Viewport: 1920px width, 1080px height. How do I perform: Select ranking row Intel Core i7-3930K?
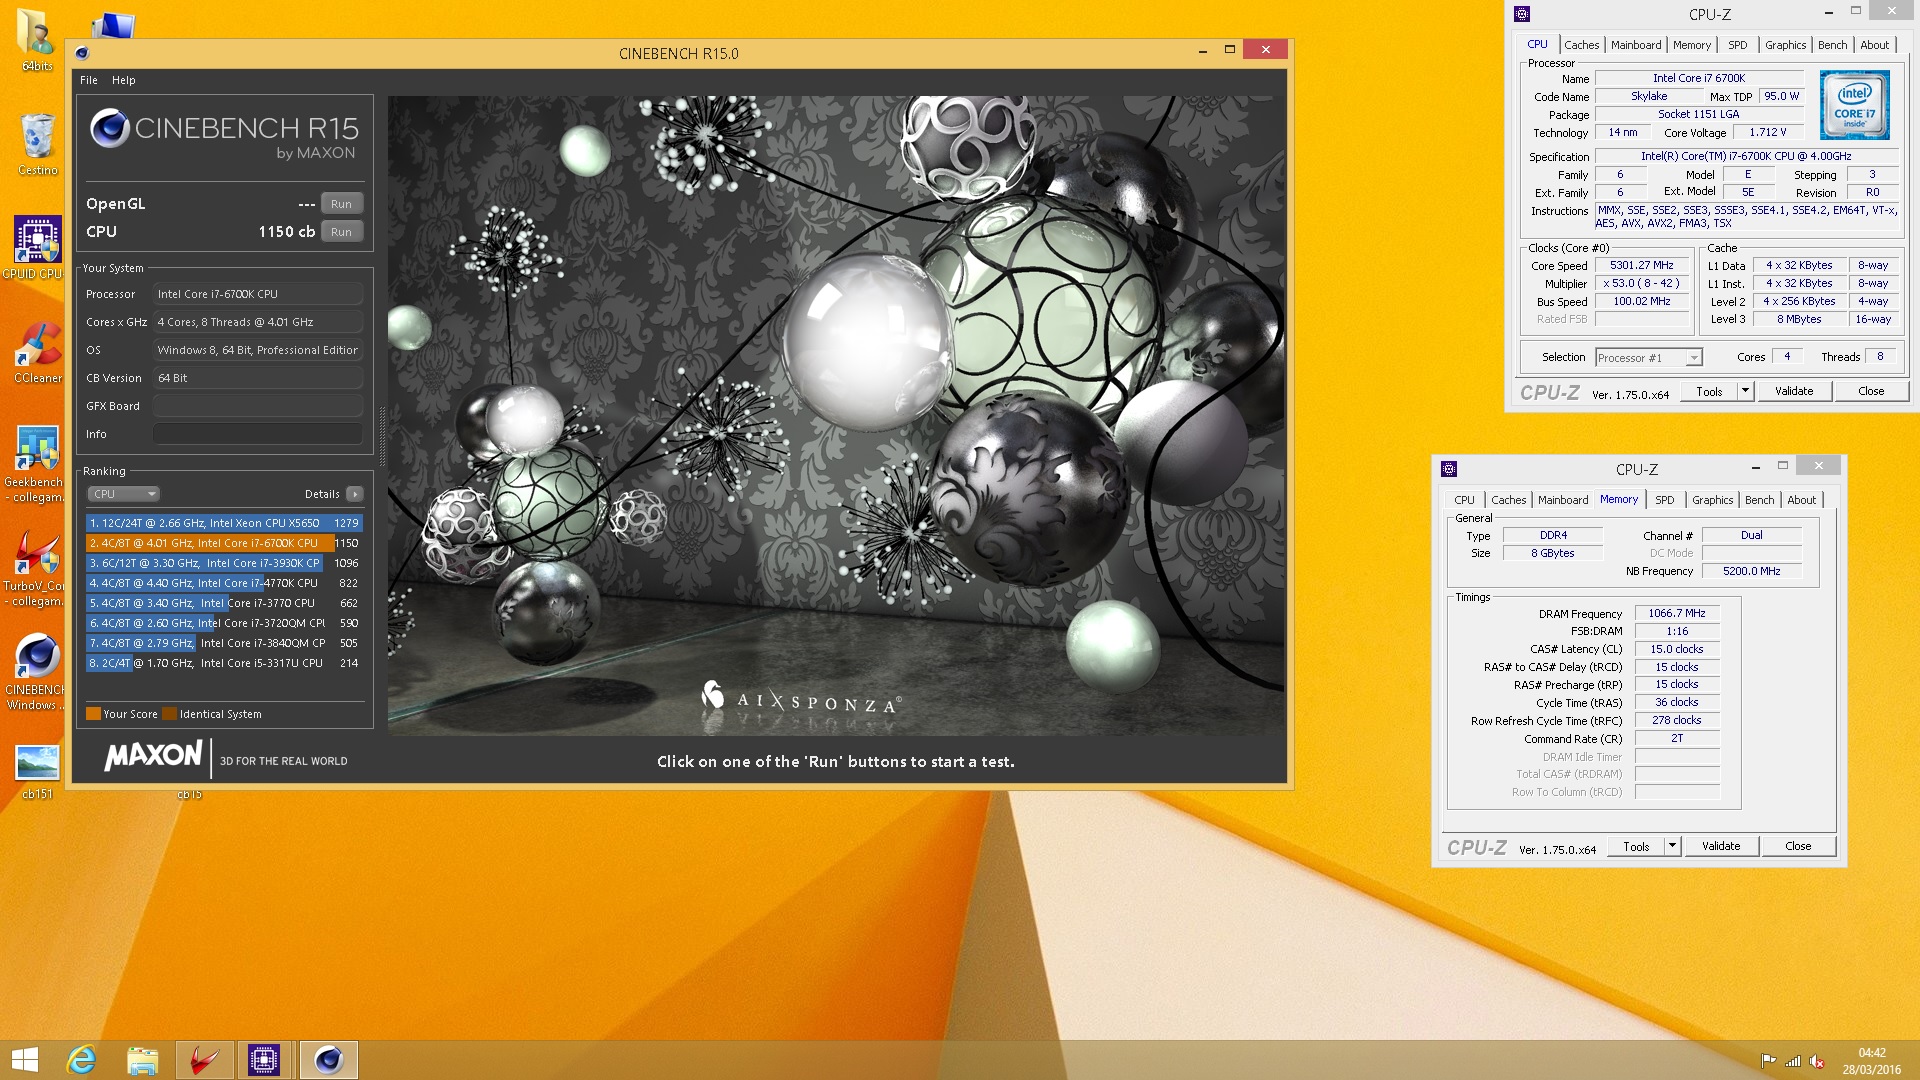pos(224,563)
